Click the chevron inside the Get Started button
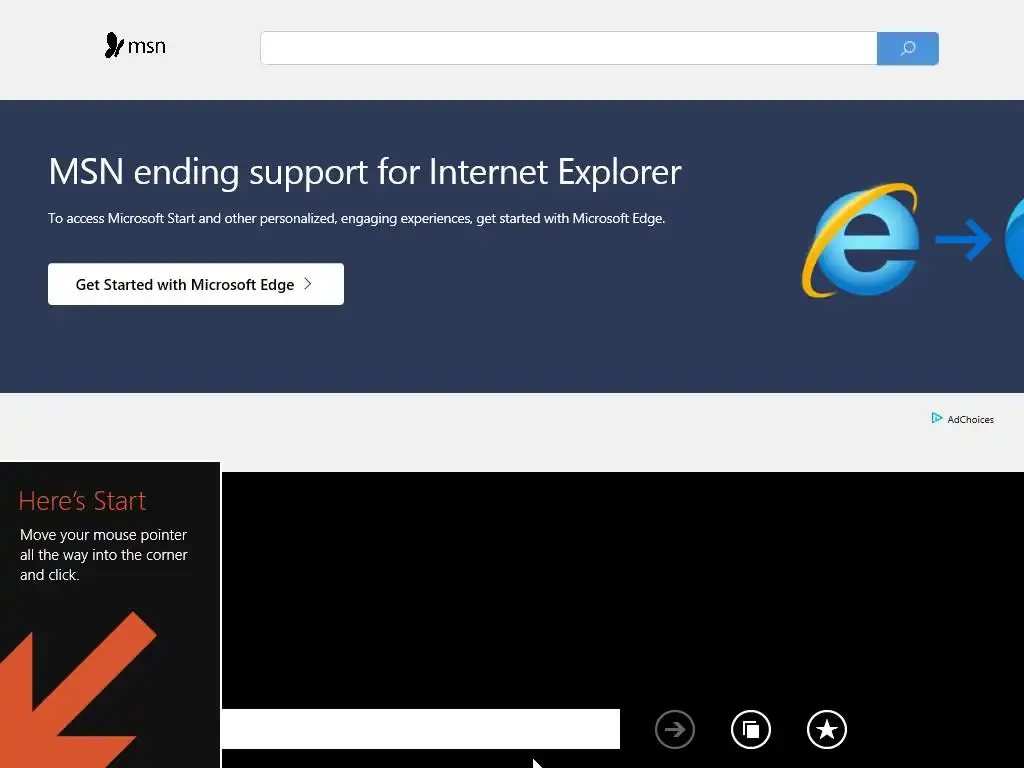 coord(308,284)
